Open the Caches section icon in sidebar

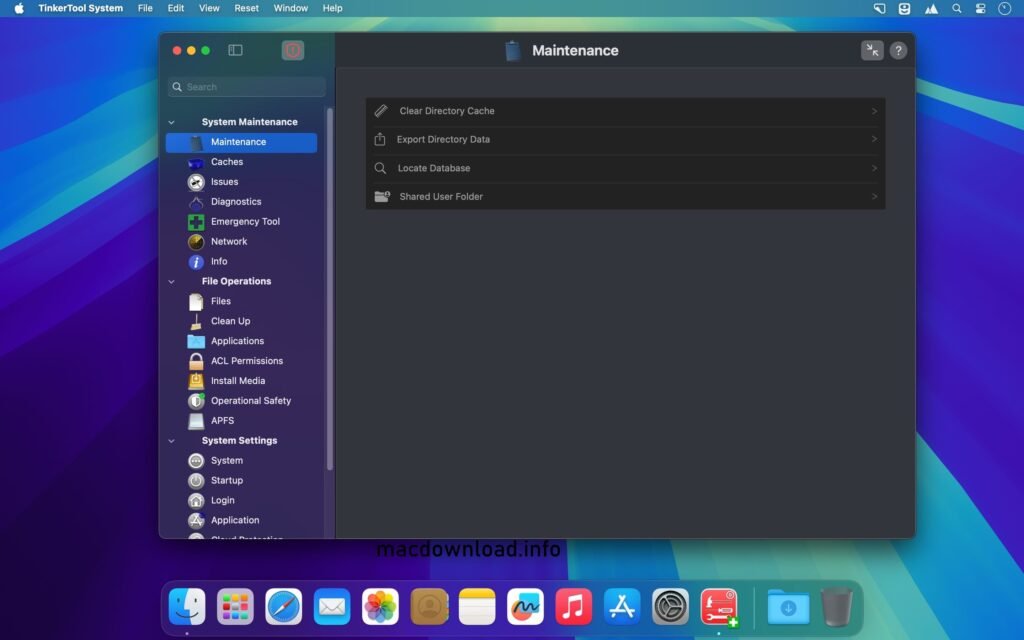coord(198,161)
